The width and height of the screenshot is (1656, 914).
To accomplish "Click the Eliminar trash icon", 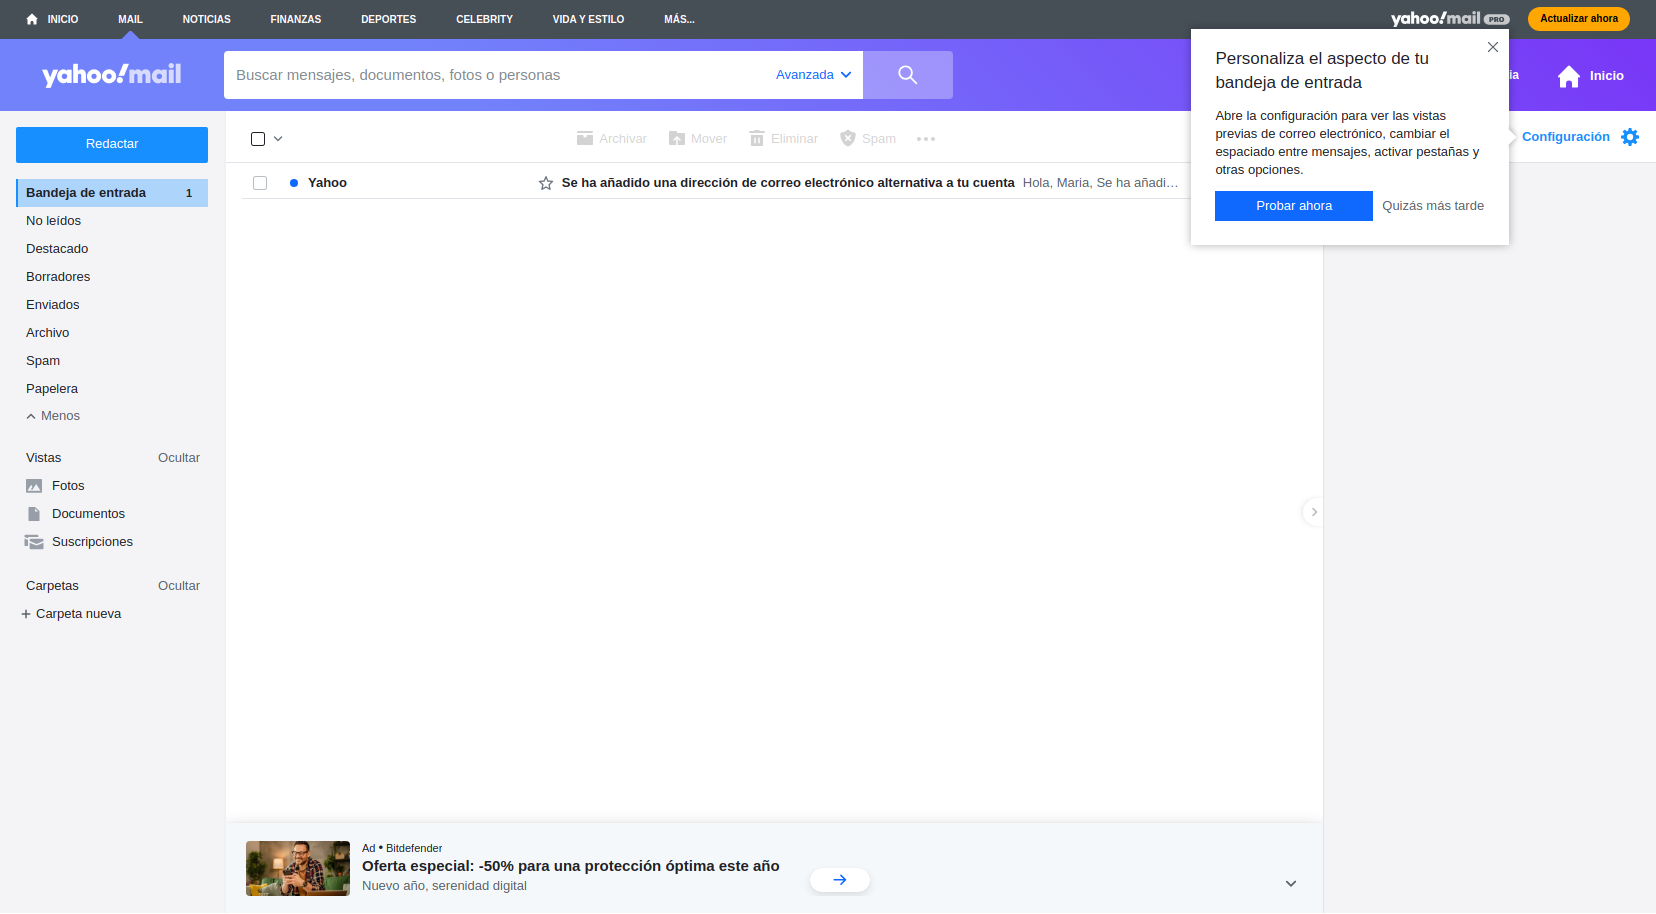I will click(757, 139).
